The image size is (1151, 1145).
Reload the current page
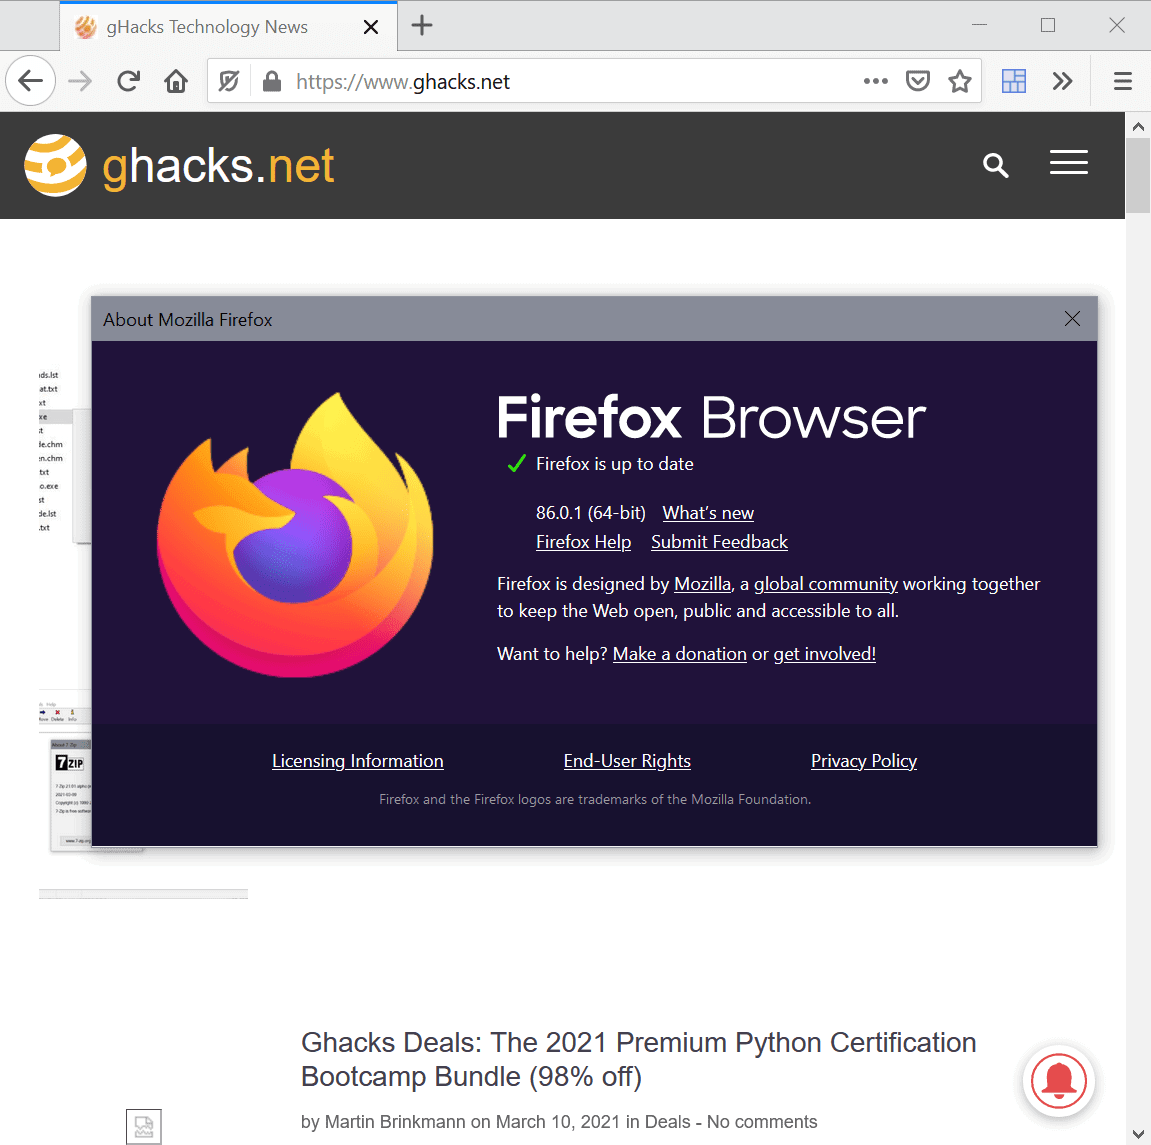(x=128, y=81)
